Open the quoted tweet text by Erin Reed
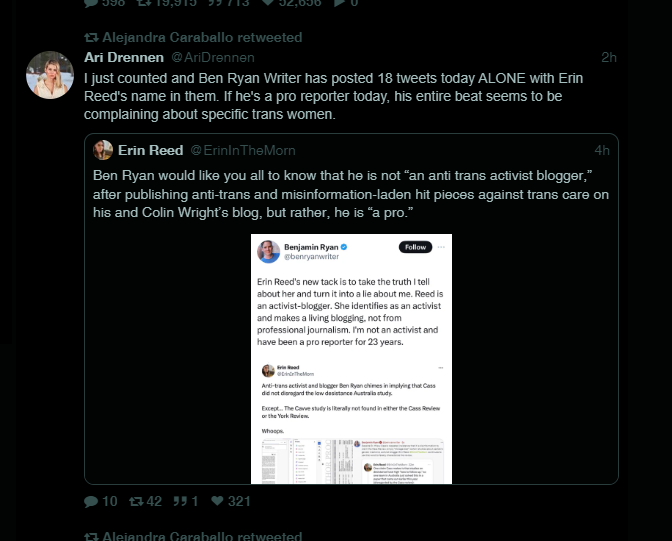 pyautogui.click(x=350, y=194)
